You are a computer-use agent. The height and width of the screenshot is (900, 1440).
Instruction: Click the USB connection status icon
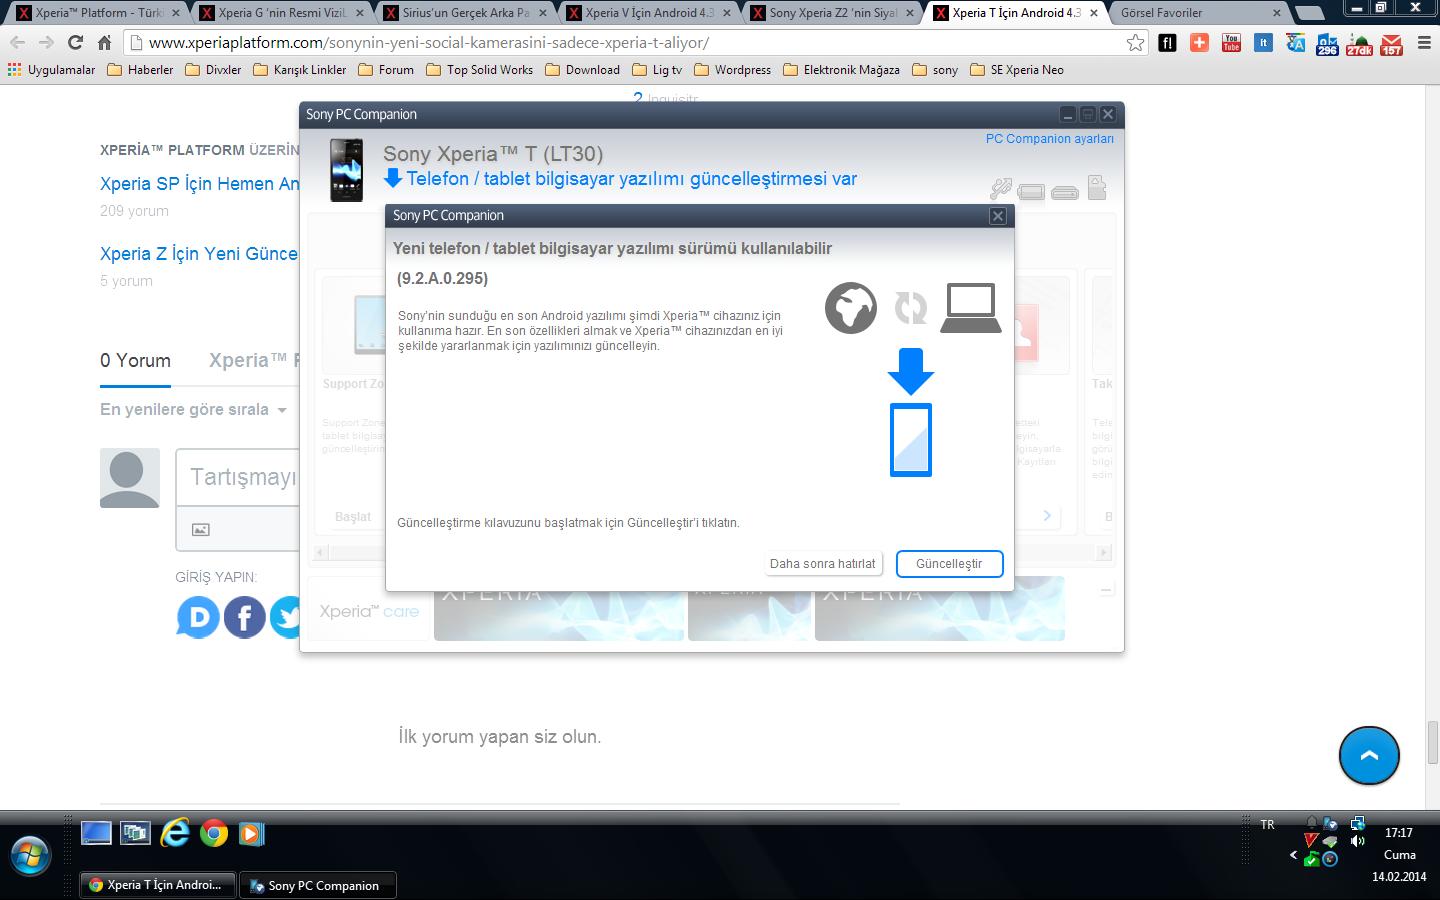(x=1000, y=189)
